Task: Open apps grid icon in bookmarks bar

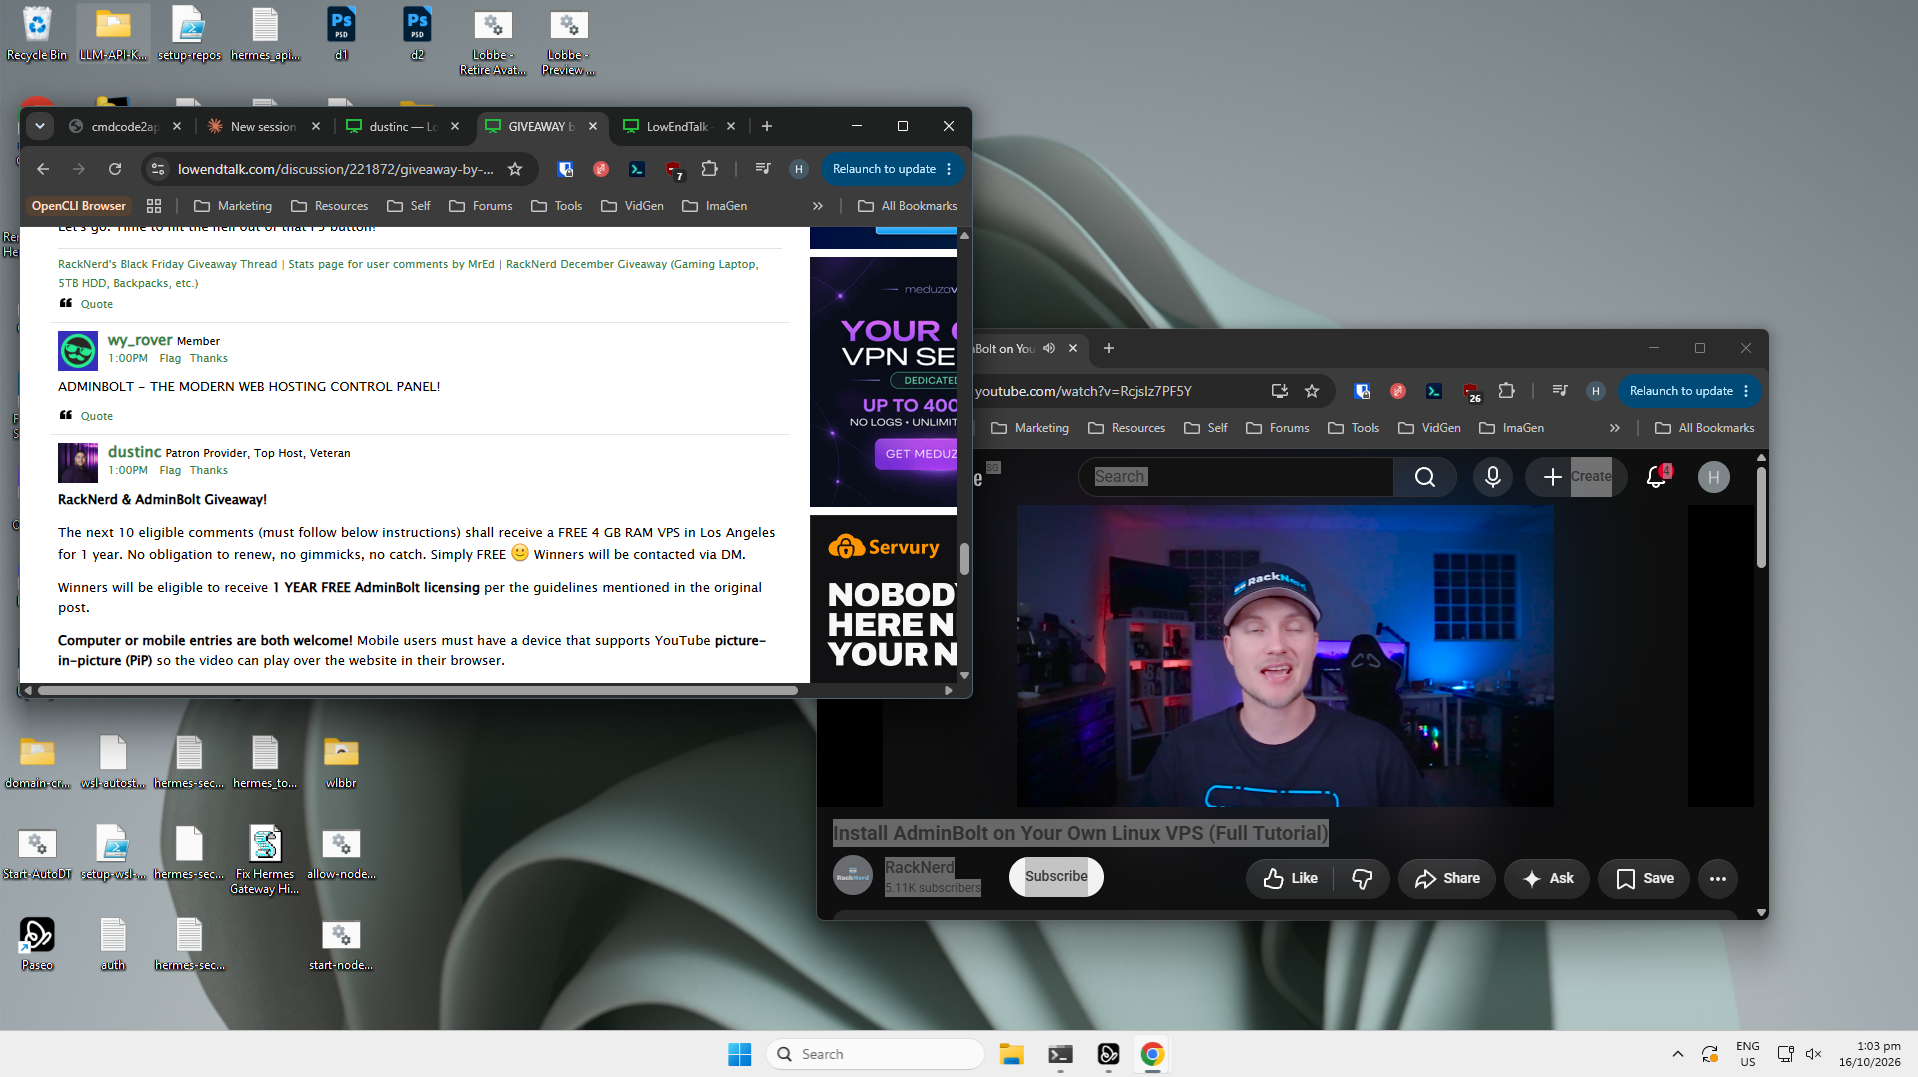Action: point(154,206)
